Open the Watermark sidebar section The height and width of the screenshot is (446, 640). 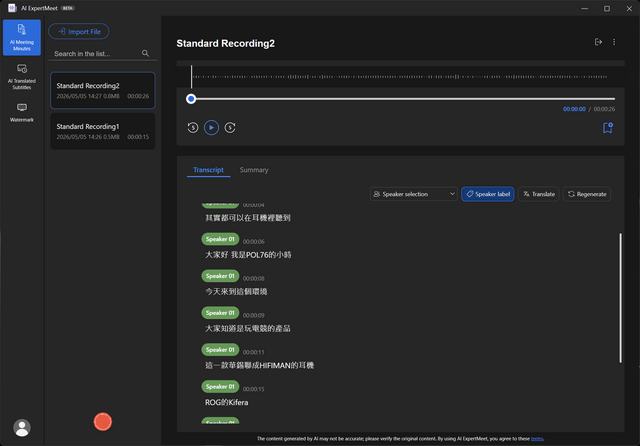coord(22,112)
